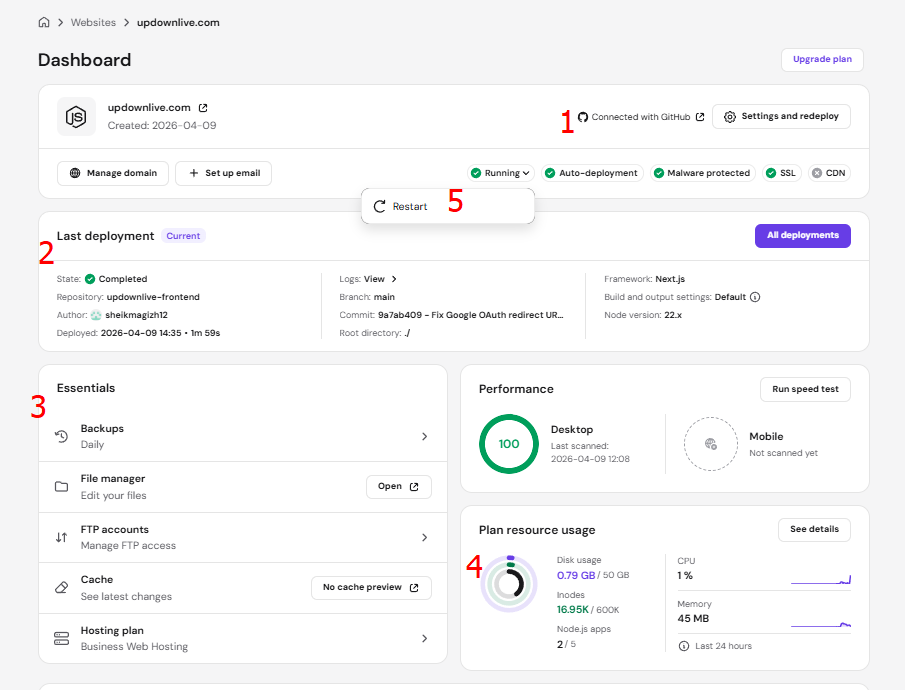Click the Auto-deployment status badge
Viewport: 905px width, 690px height.
pos(590,173)
